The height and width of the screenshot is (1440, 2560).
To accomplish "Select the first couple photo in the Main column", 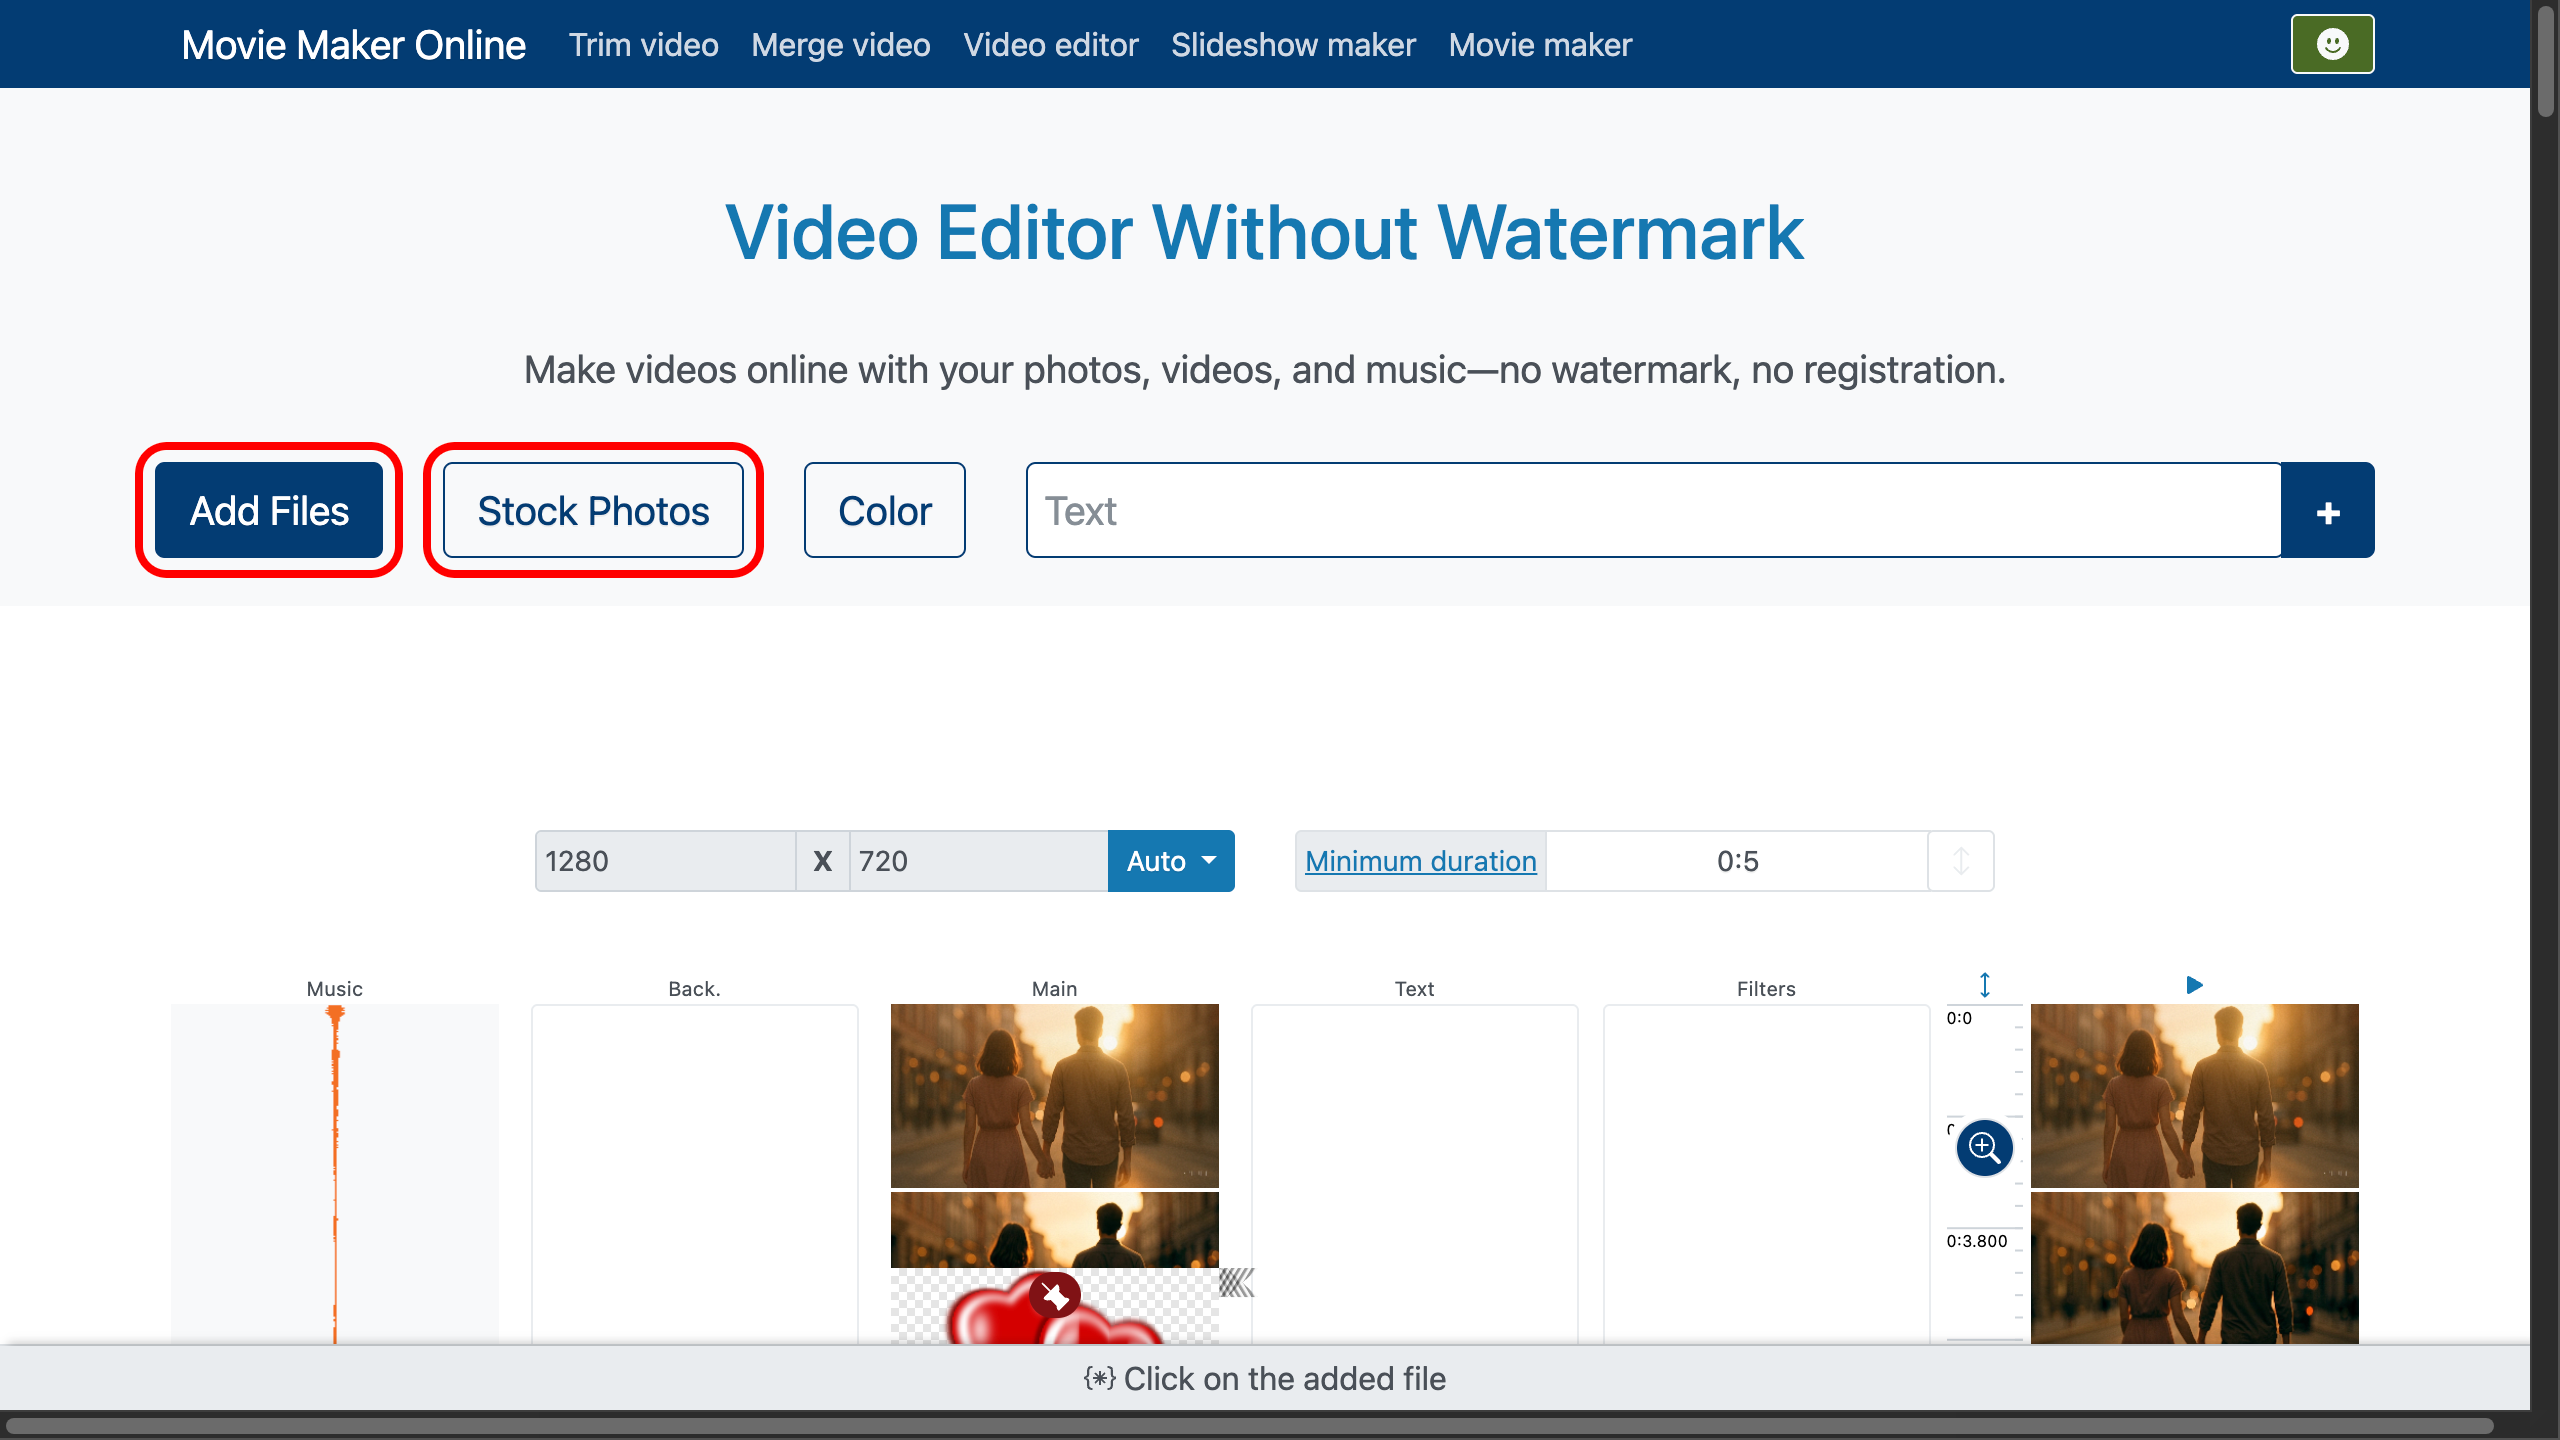I will 1054,1095.
